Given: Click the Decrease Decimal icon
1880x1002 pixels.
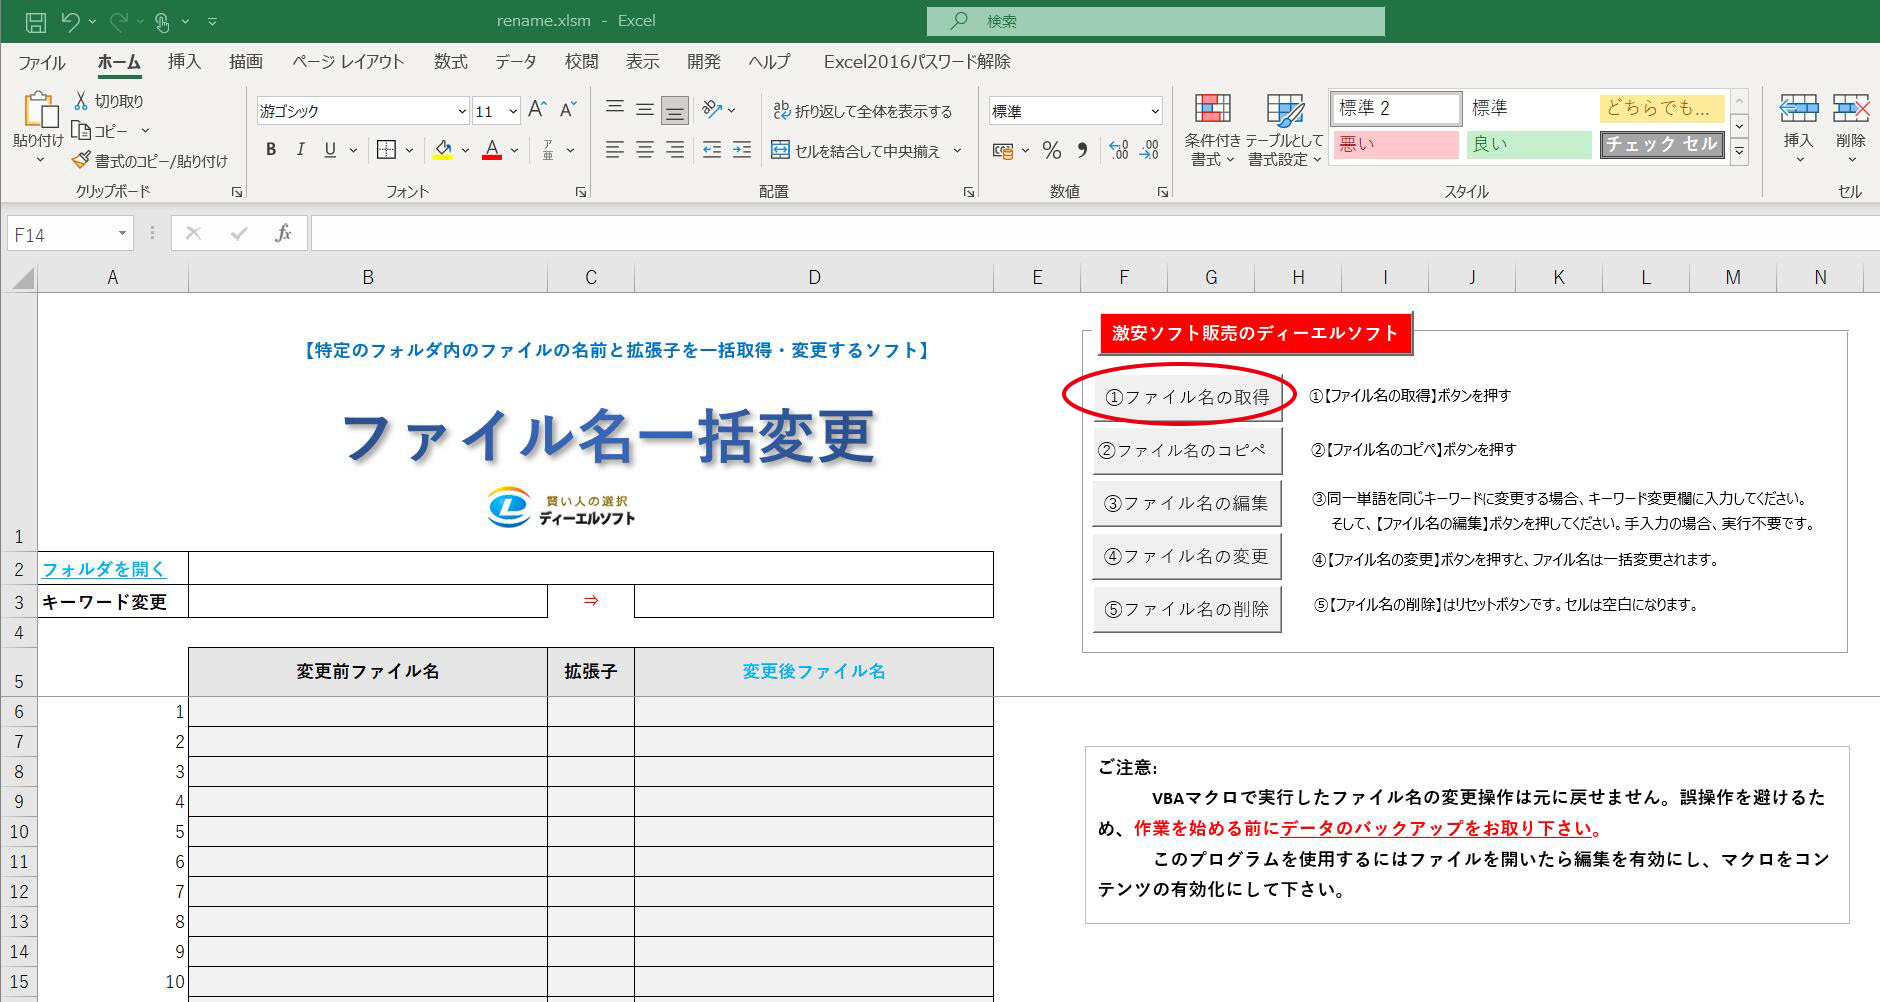Looking at the screenshot, I should point(1150,151).
